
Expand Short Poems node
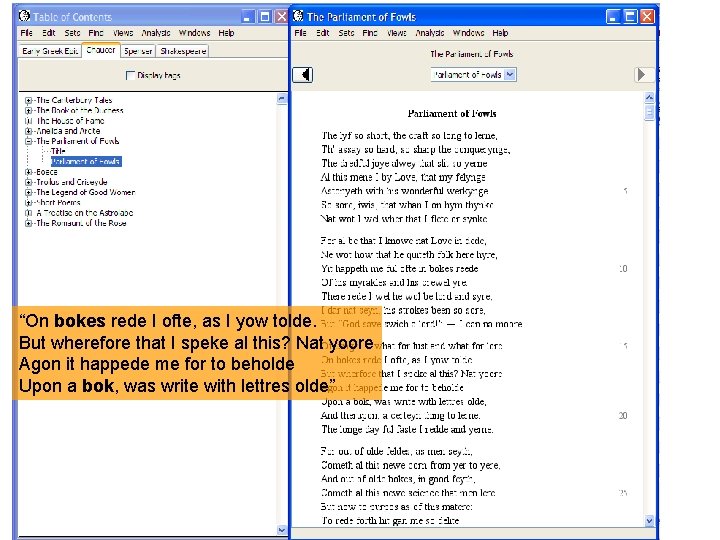pyautogui.click(x=28, y=202)
